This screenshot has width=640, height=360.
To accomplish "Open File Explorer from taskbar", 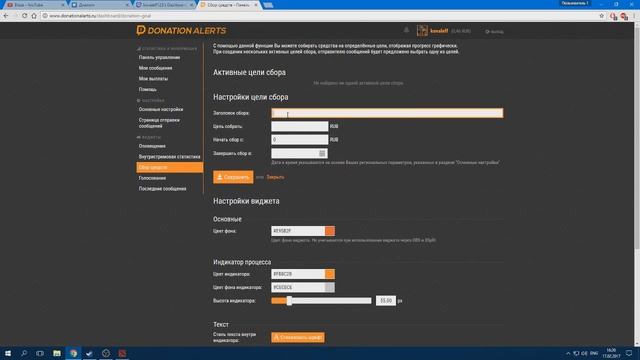I will (x=57, y=353).
